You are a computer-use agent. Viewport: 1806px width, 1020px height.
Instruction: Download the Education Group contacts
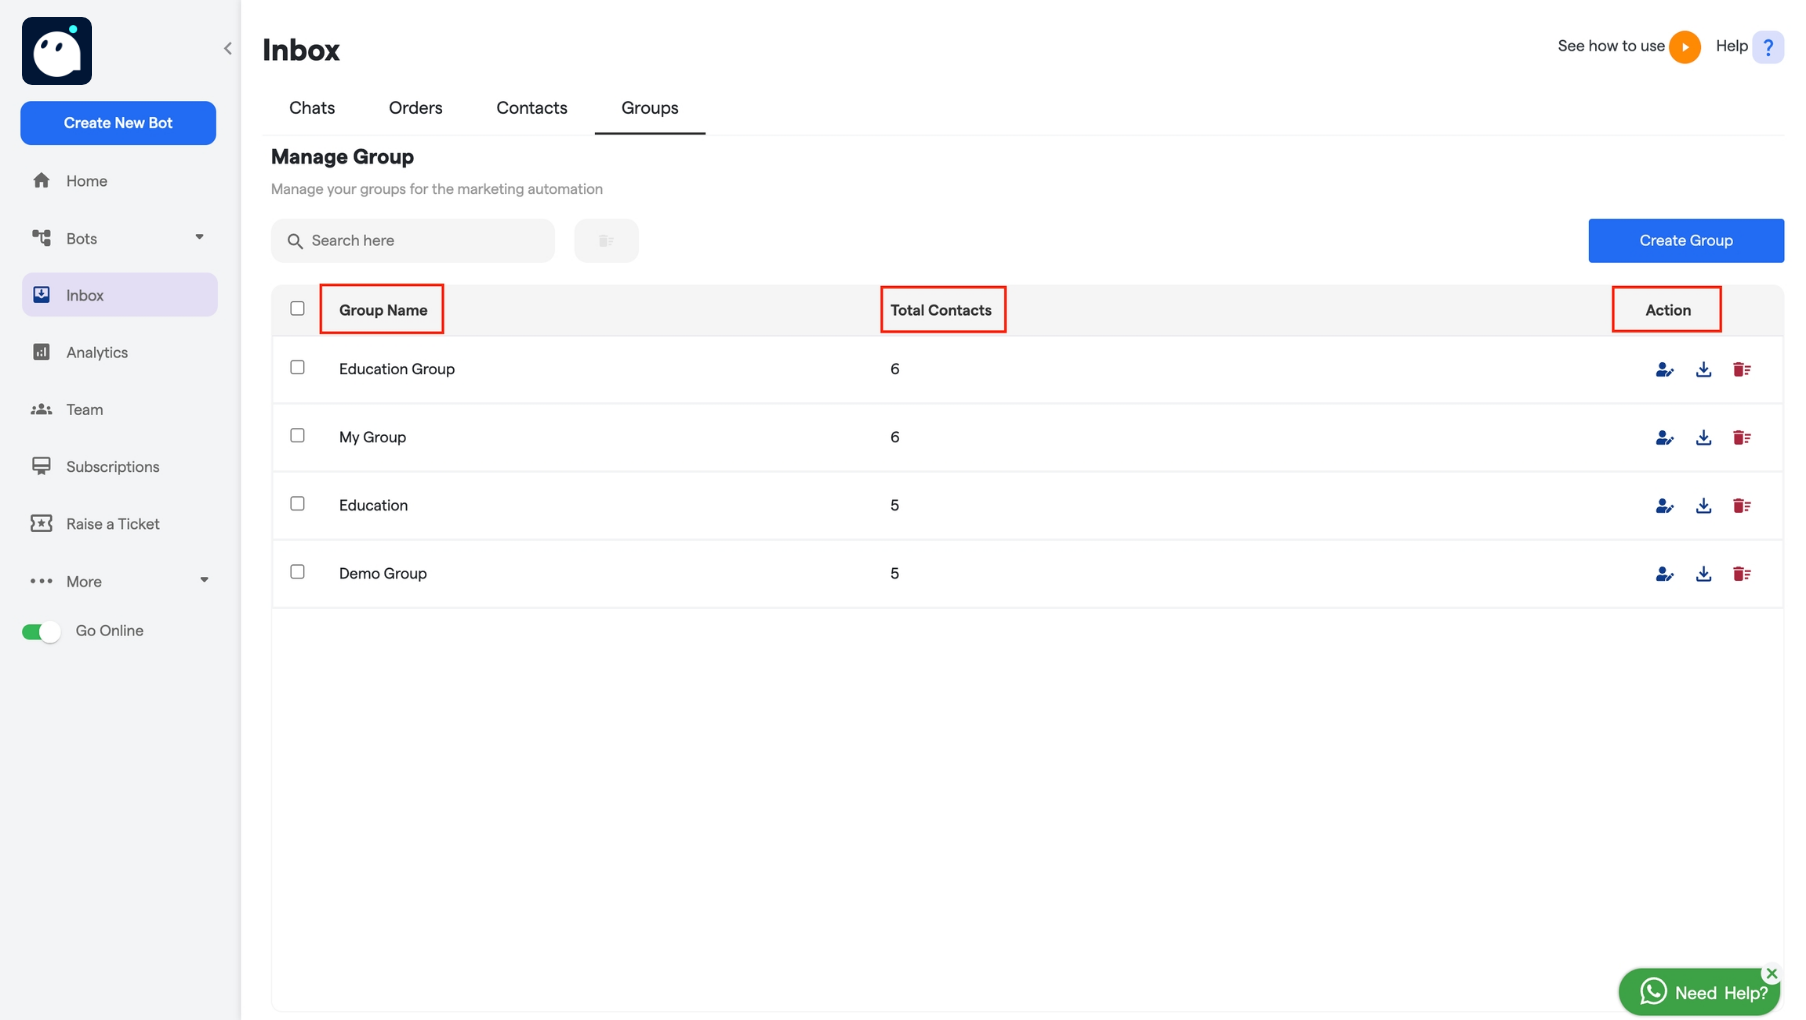tap(1703, 370)
